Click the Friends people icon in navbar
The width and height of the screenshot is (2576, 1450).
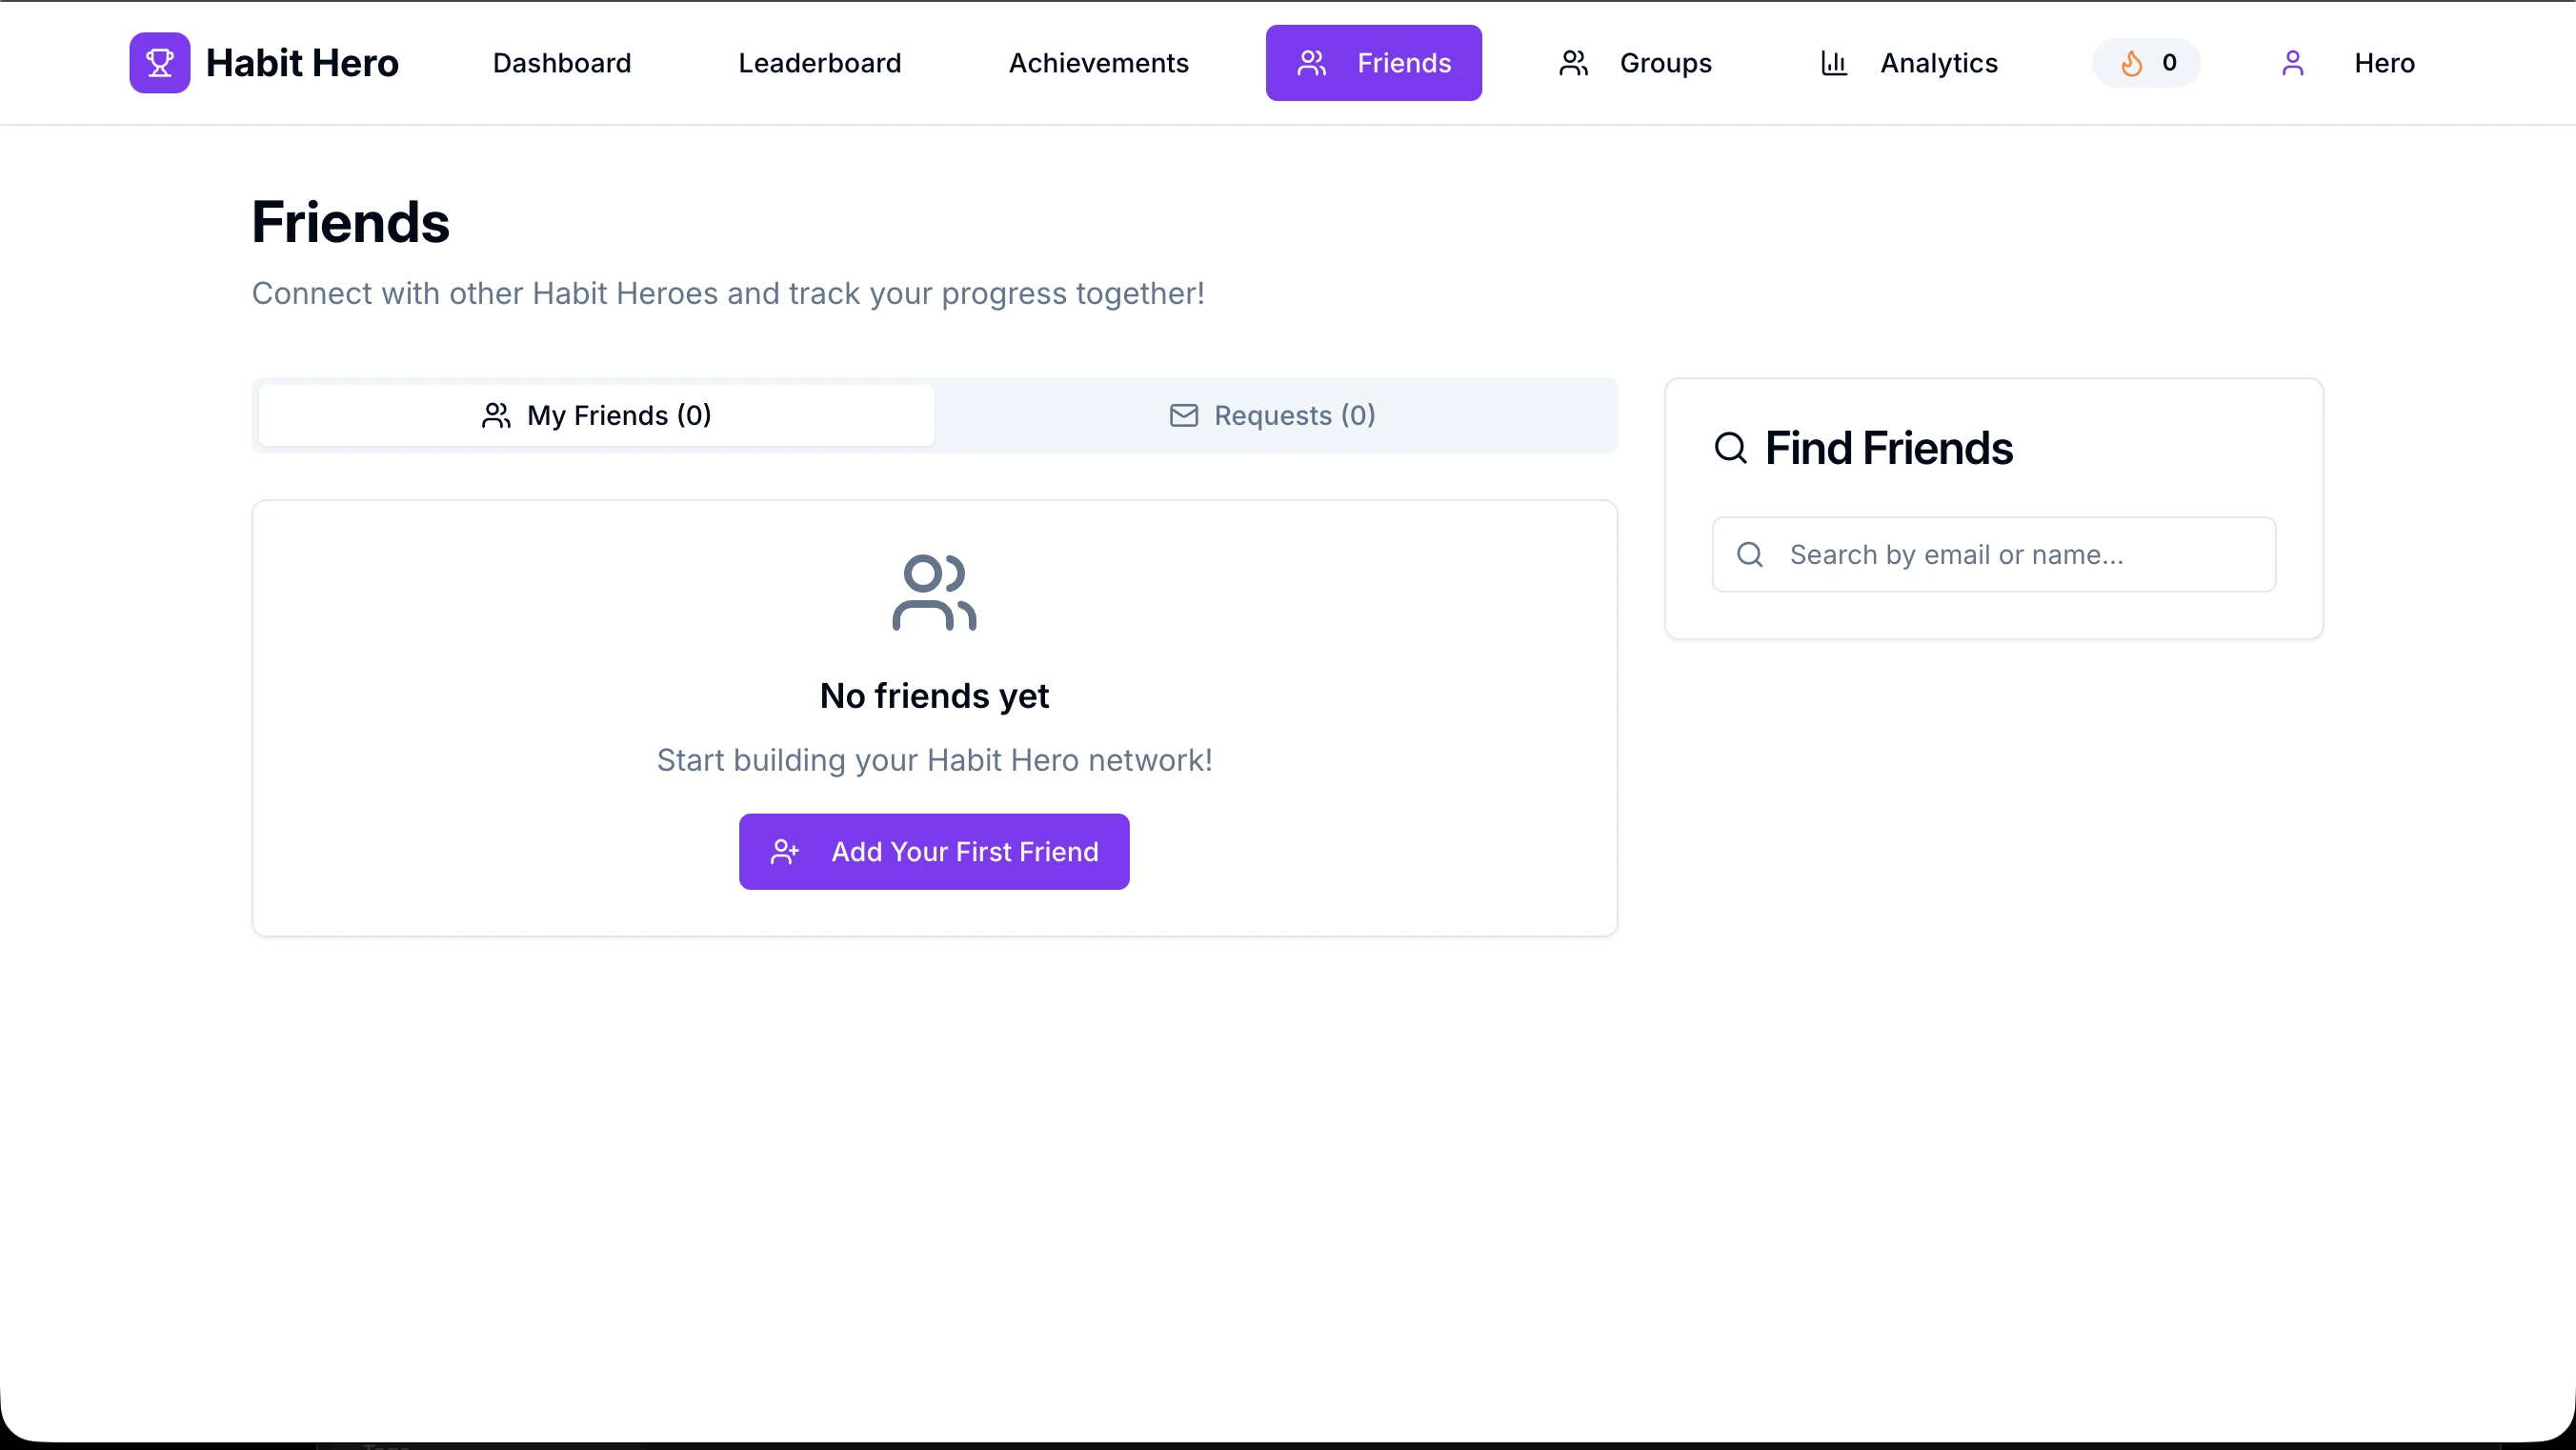pos(1311,63)
